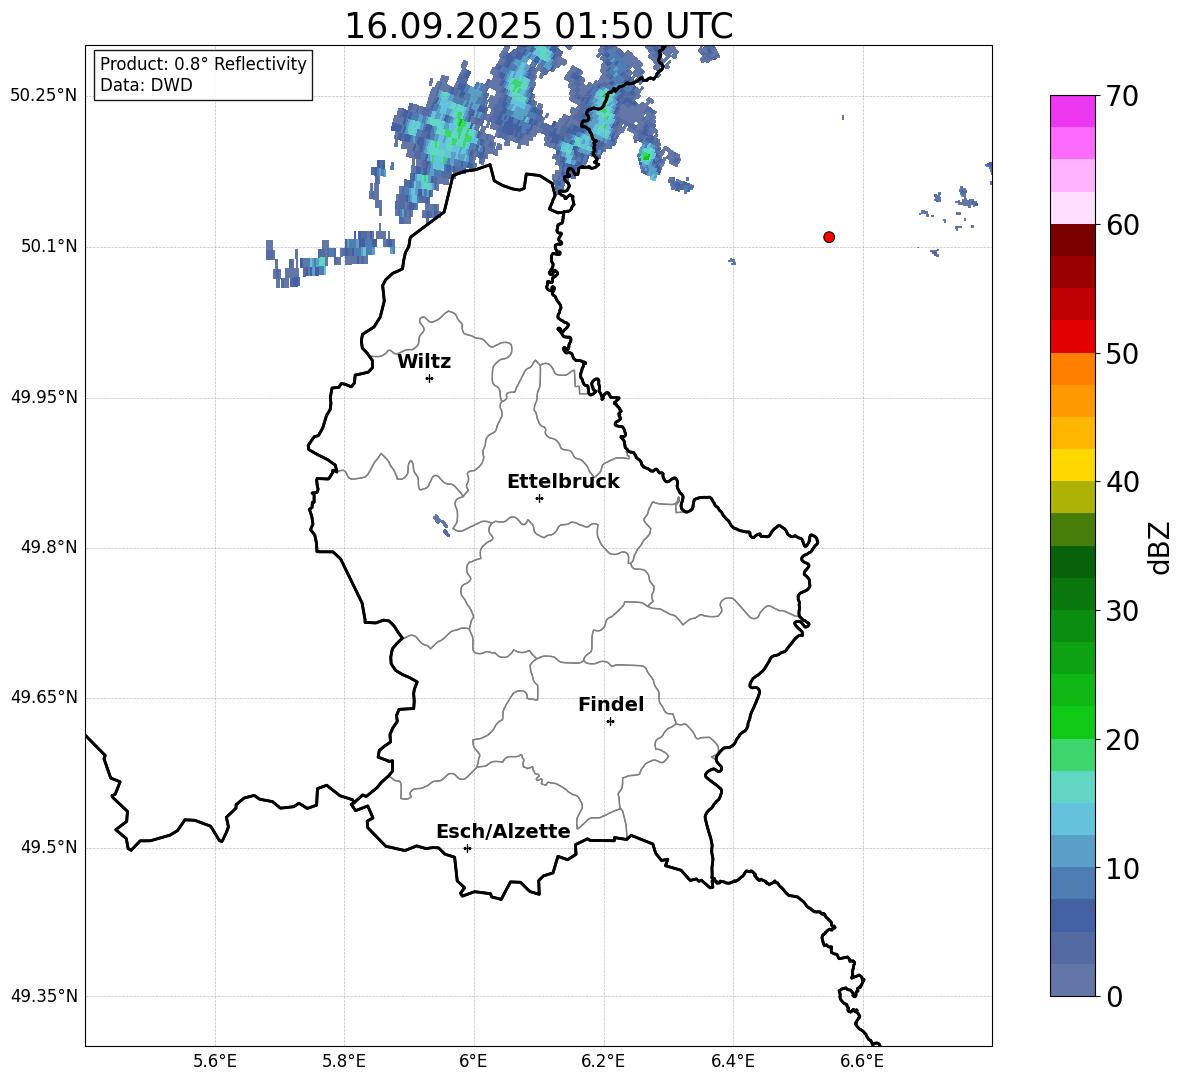Click the 10 colorbar tick label
The height and width of the screenshot is (1081, 1184).
point(1122,868)
